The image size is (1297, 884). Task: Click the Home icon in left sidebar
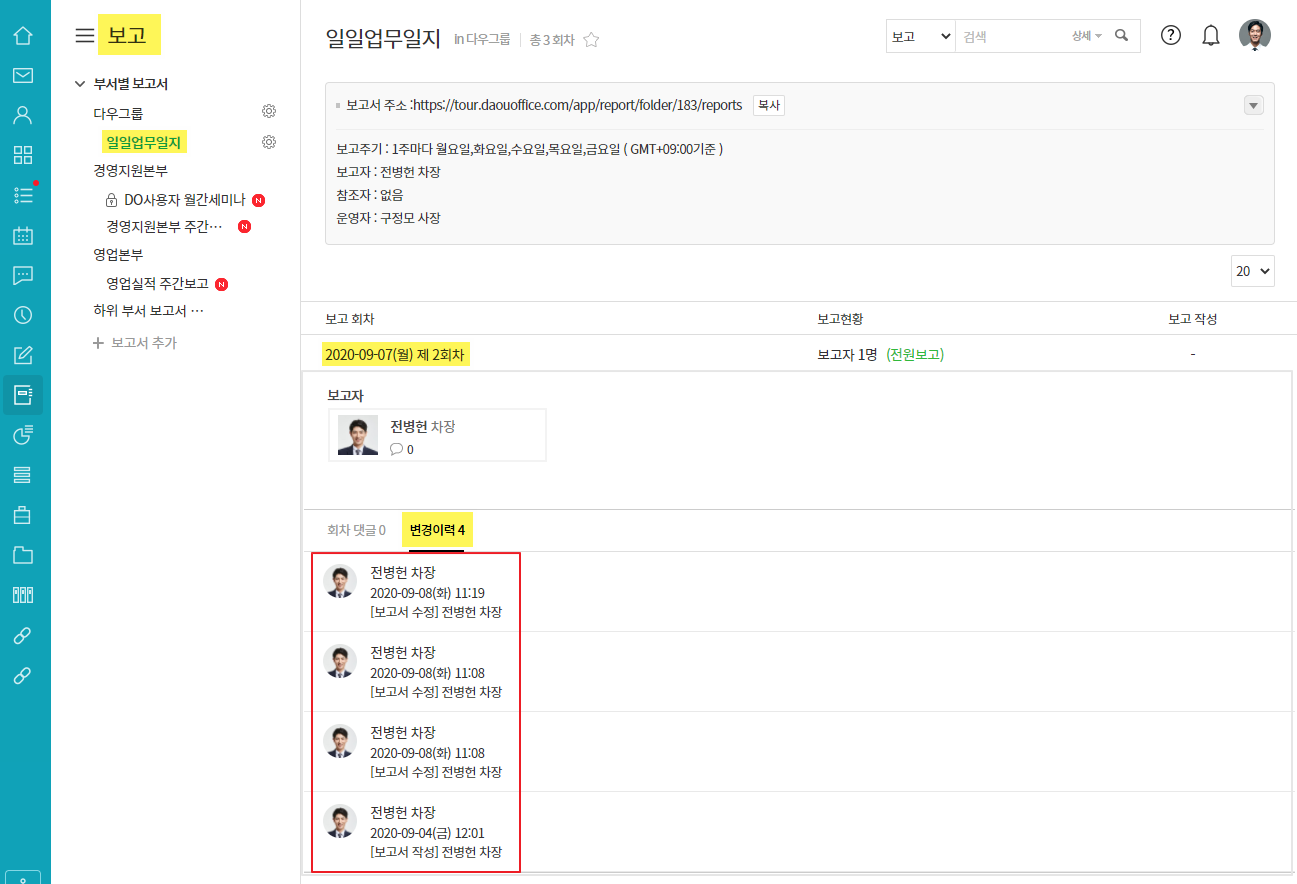[22, 36]
